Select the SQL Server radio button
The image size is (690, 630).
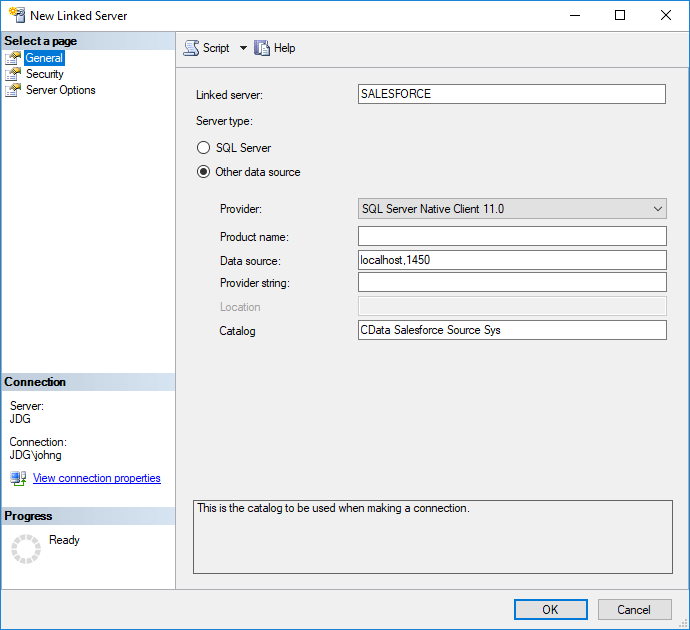pyautogui.click(x=203, y=148)
